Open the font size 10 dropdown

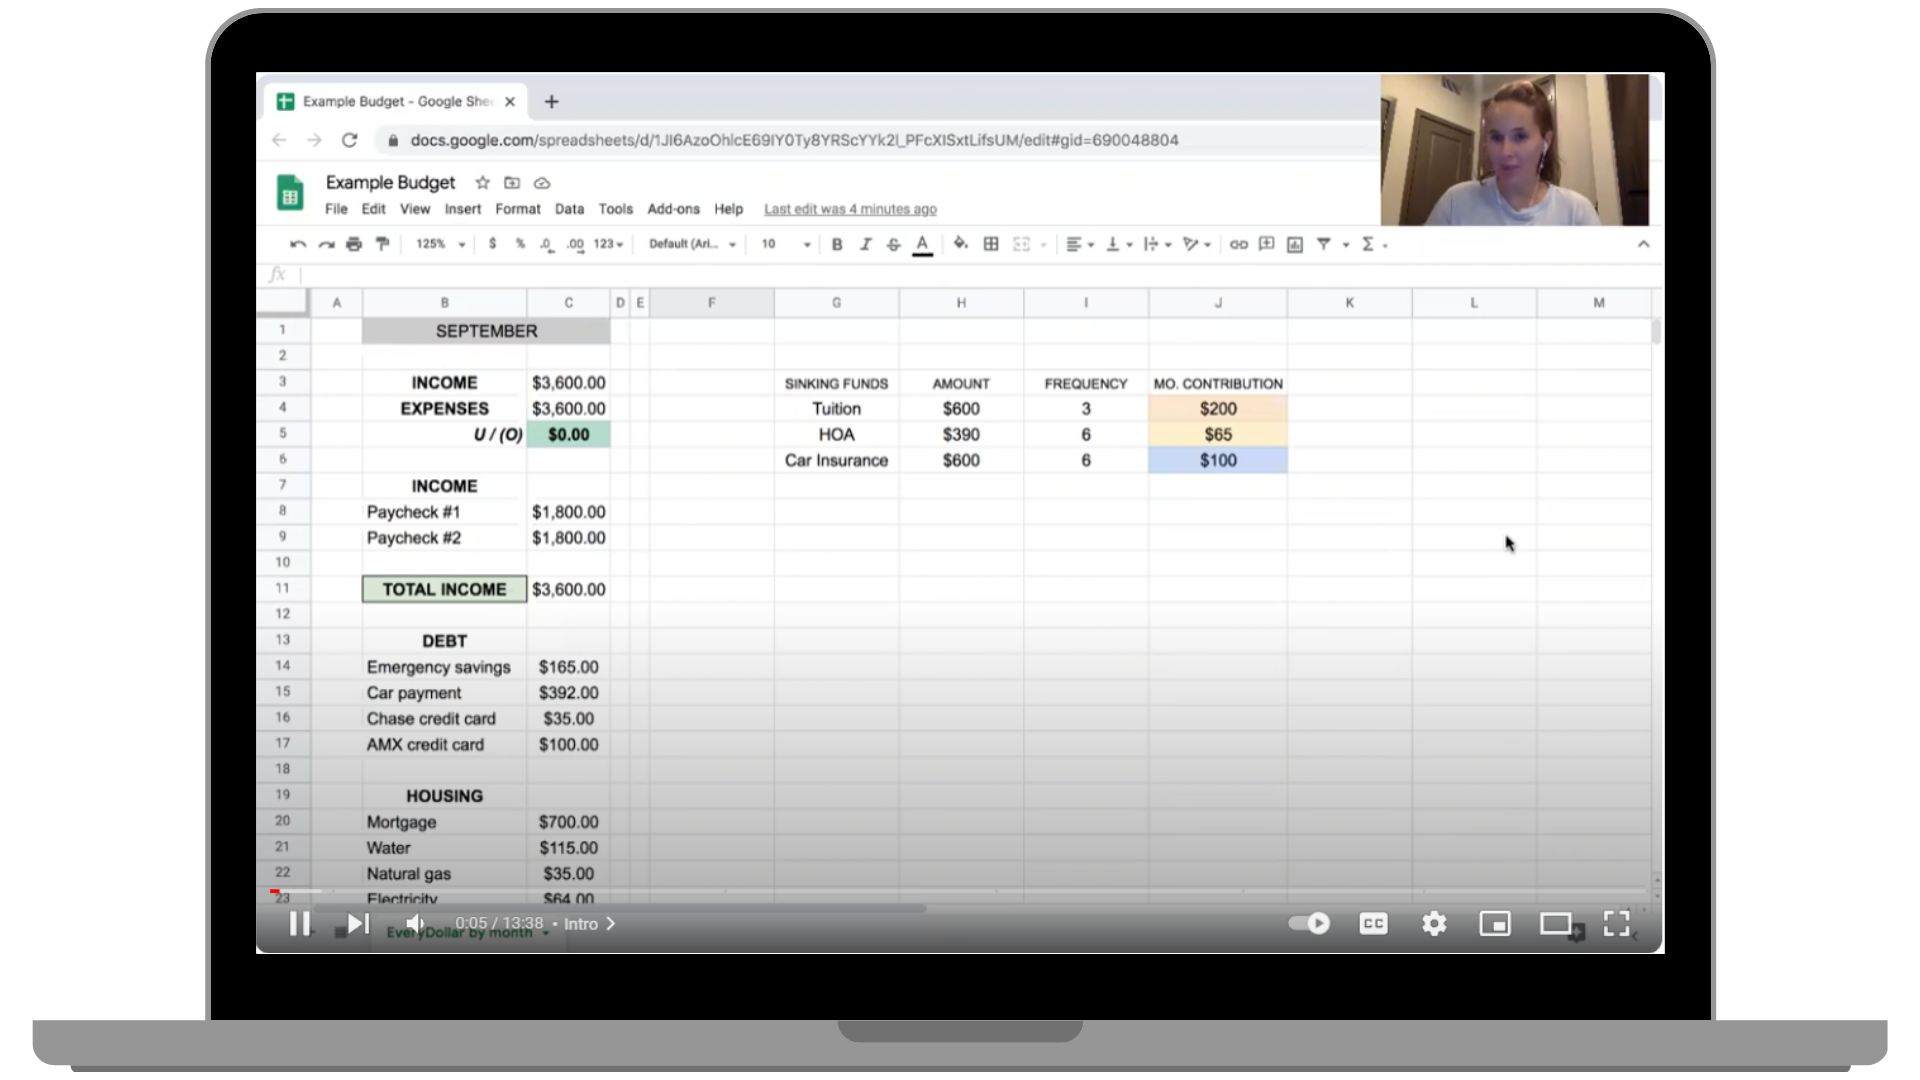click(x=786, y=244)
